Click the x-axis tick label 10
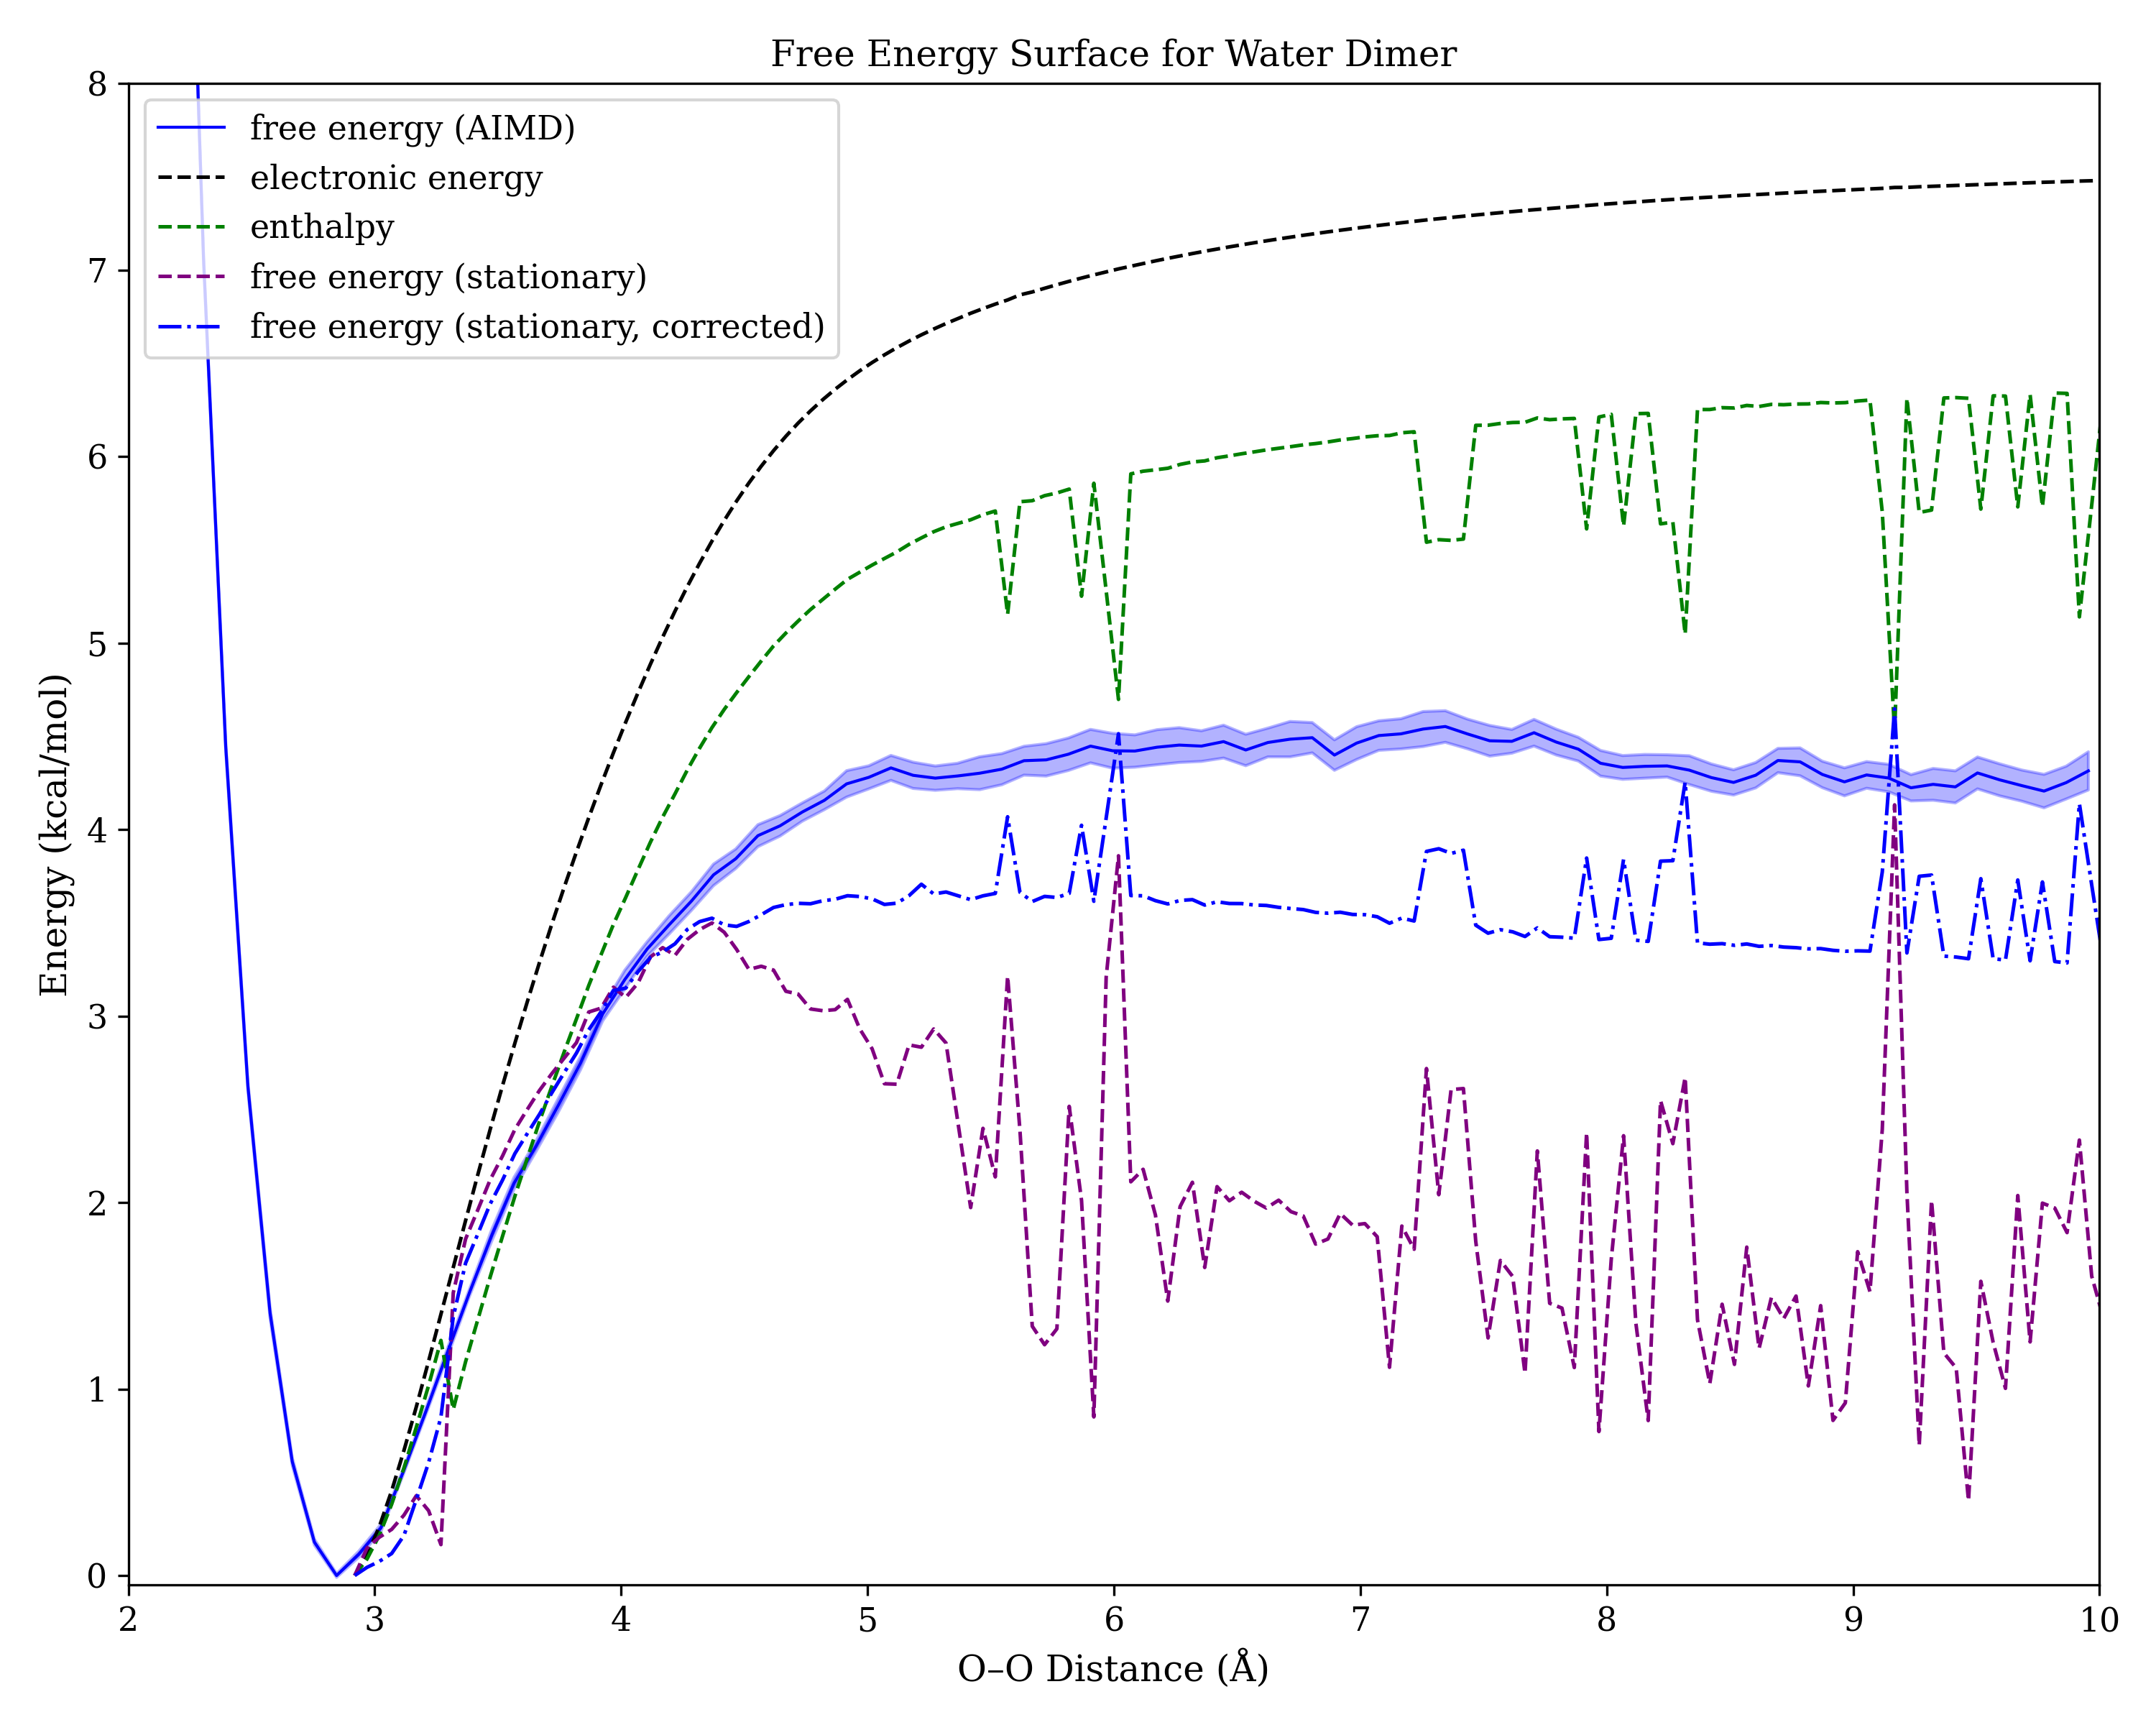This screenshot has width=2156, height=1725. pos(2099,1620)
